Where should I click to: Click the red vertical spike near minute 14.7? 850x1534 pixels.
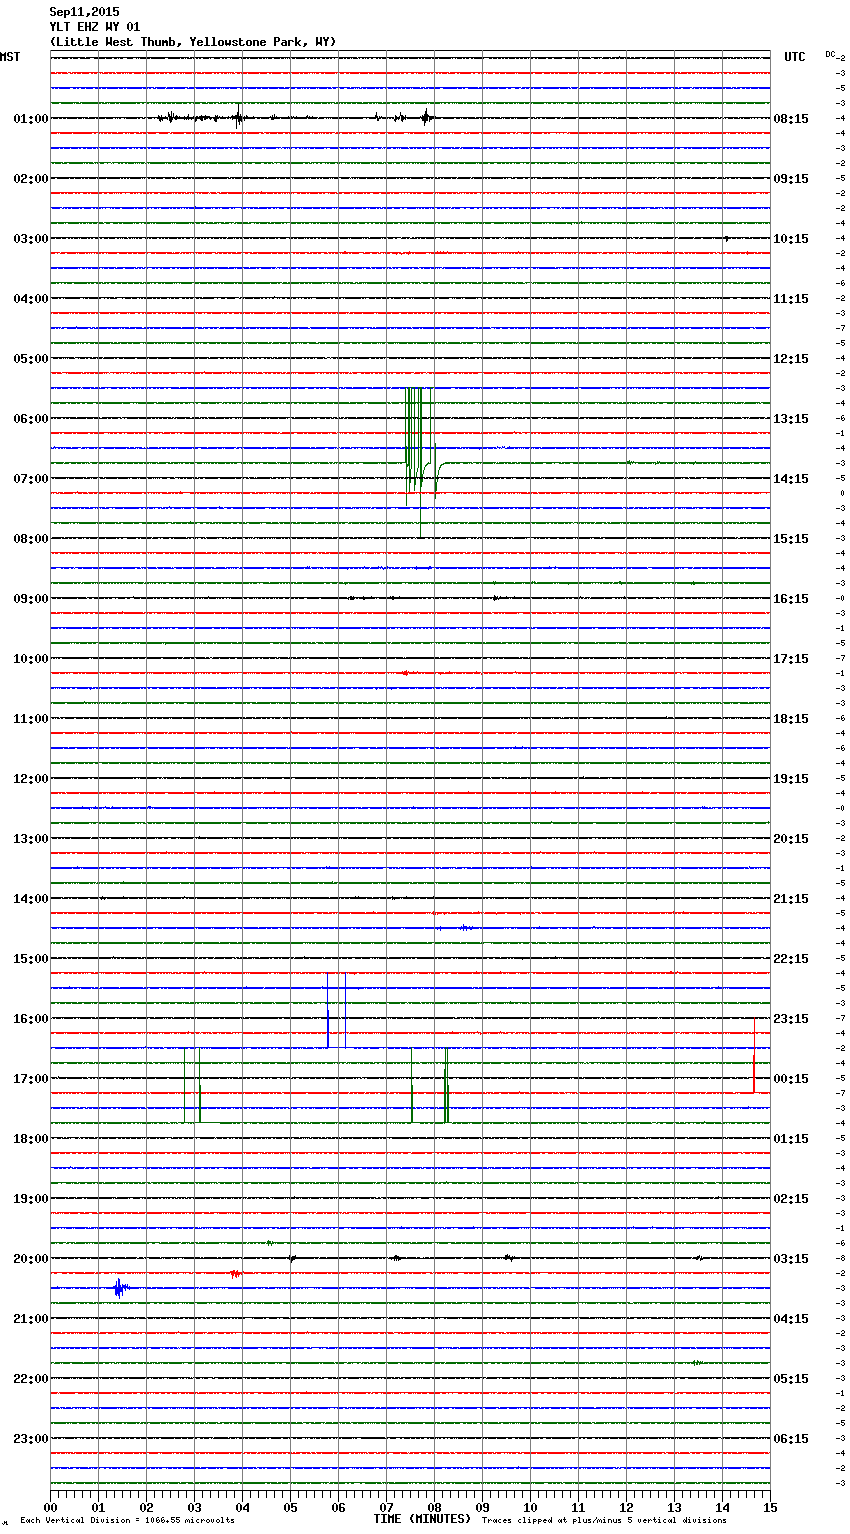click(x=754, y=1055)
